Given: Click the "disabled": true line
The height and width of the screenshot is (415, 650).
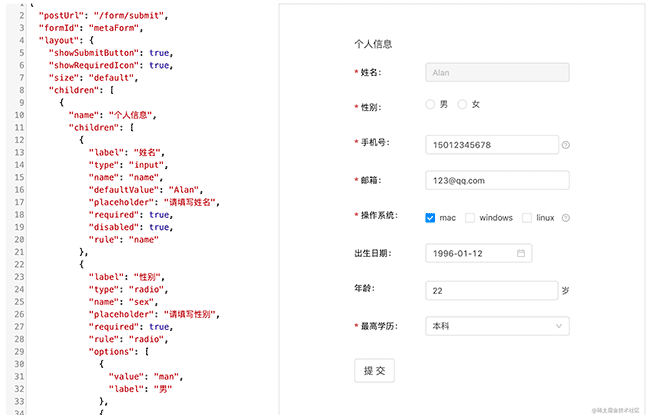Looking at the screenshot, I should [x=131, y=227].
